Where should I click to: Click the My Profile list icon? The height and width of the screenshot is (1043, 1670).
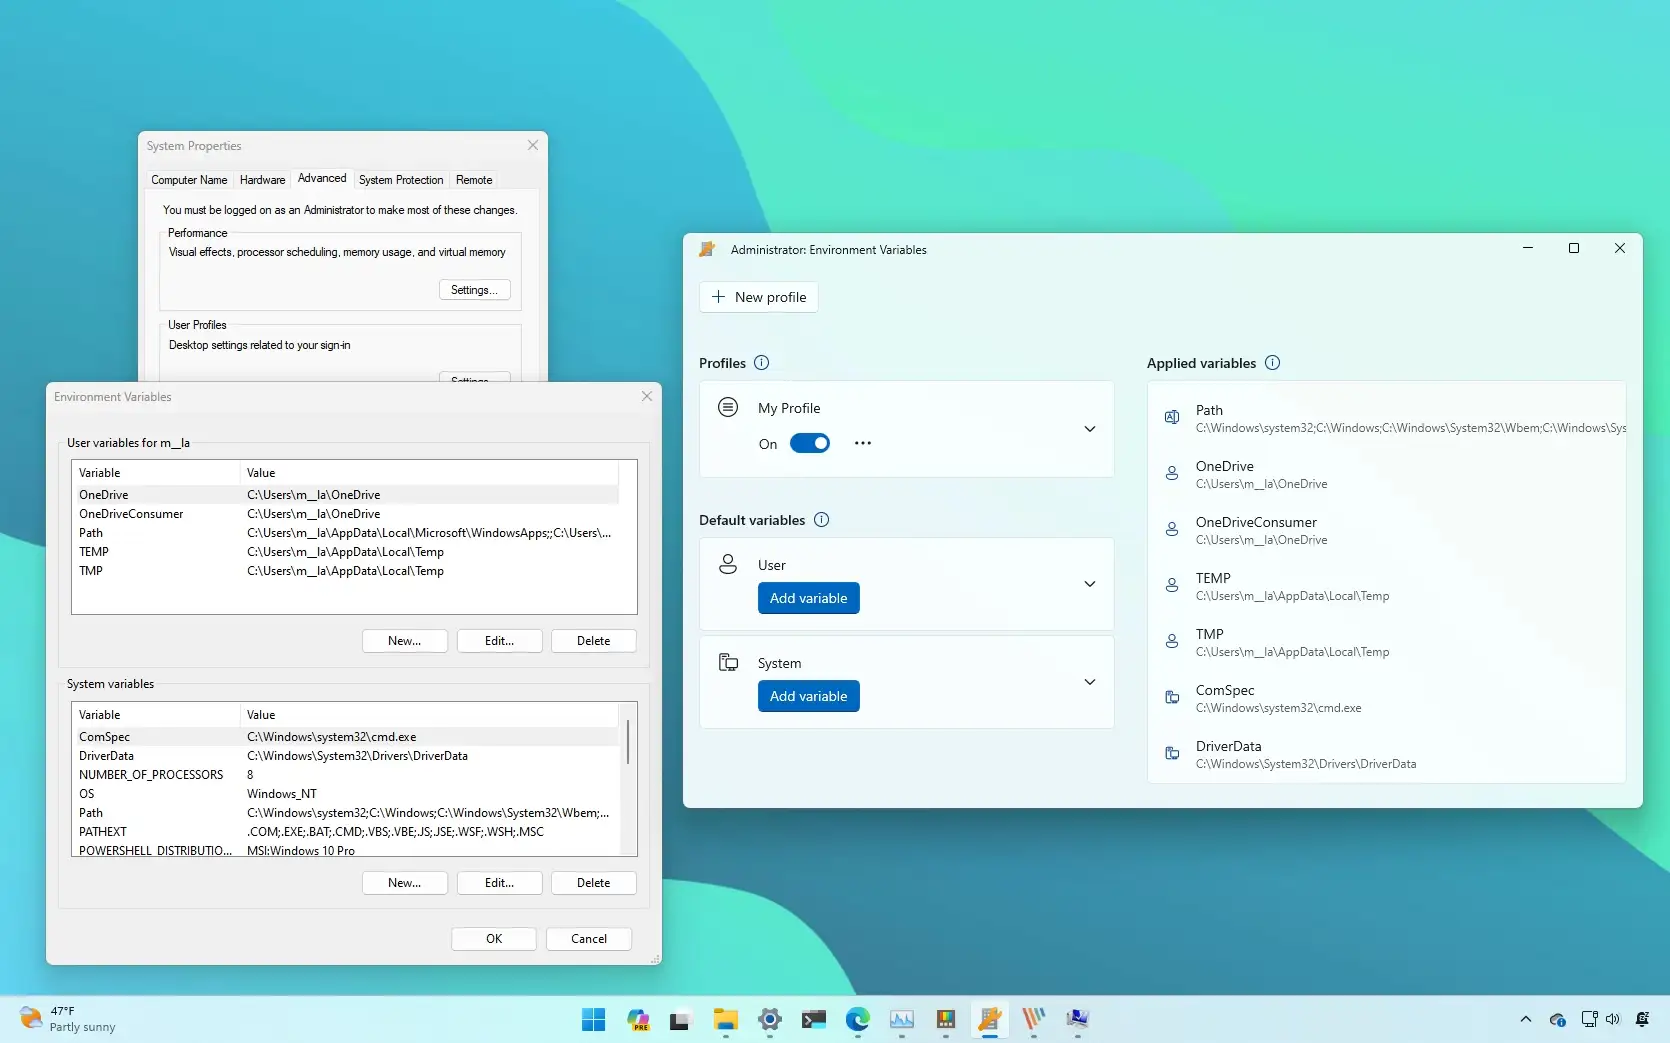(x=728, y=408)
